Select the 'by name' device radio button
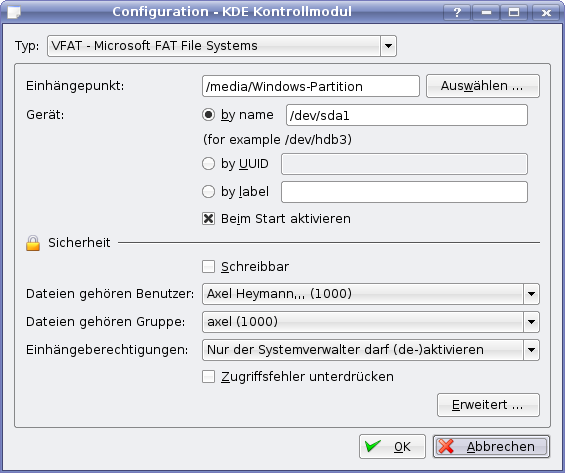 coord(208,115)
